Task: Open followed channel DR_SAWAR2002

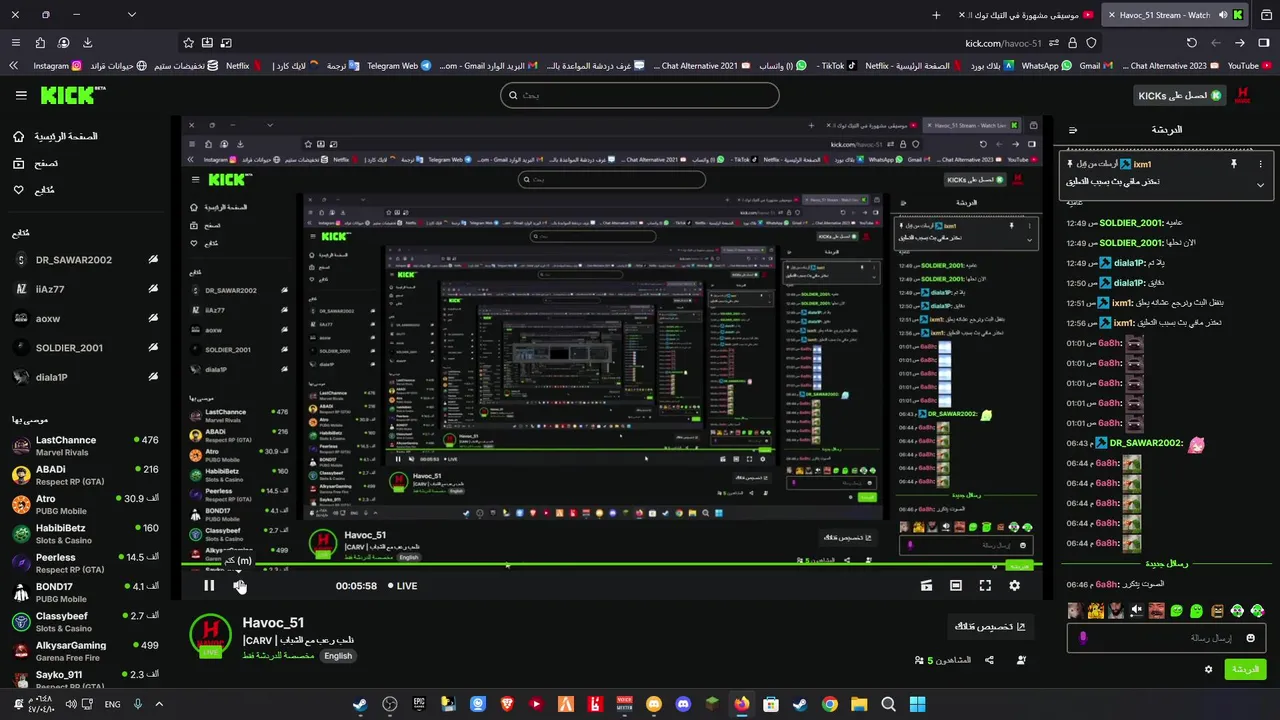Action: coord(87,260)
